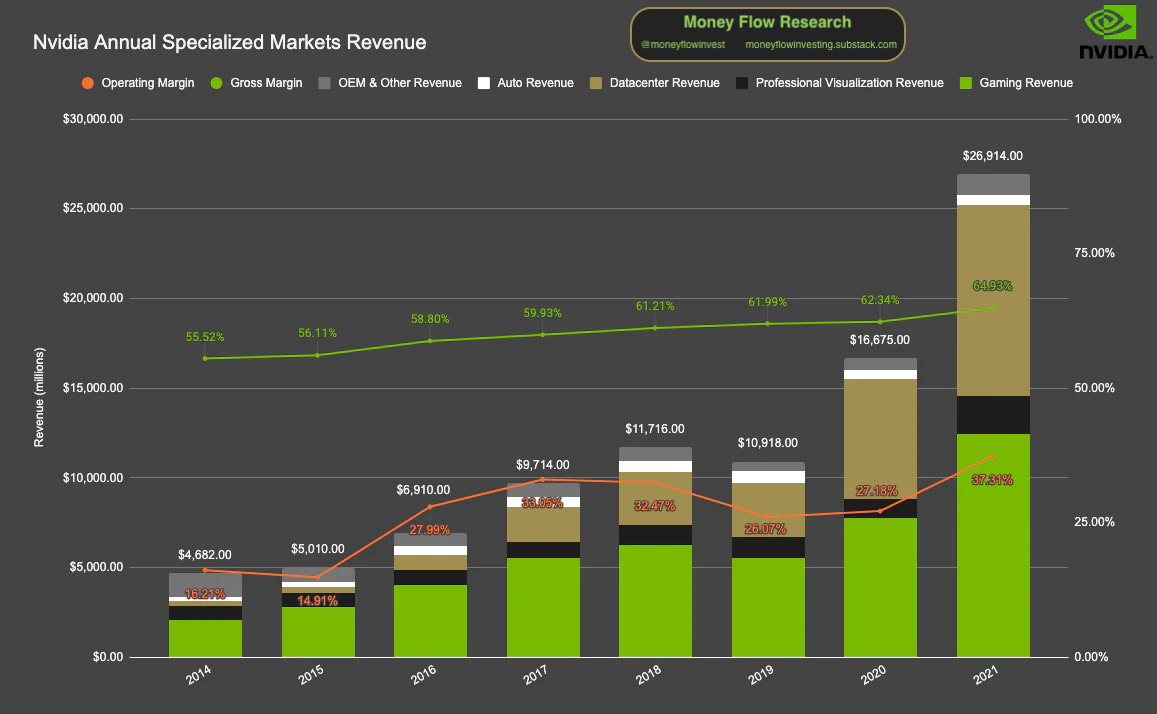This screenshot has height=714, width=1157.
Task: Click the 'Gaming Revenue' legend label
Action: [x=1026, y=83]
